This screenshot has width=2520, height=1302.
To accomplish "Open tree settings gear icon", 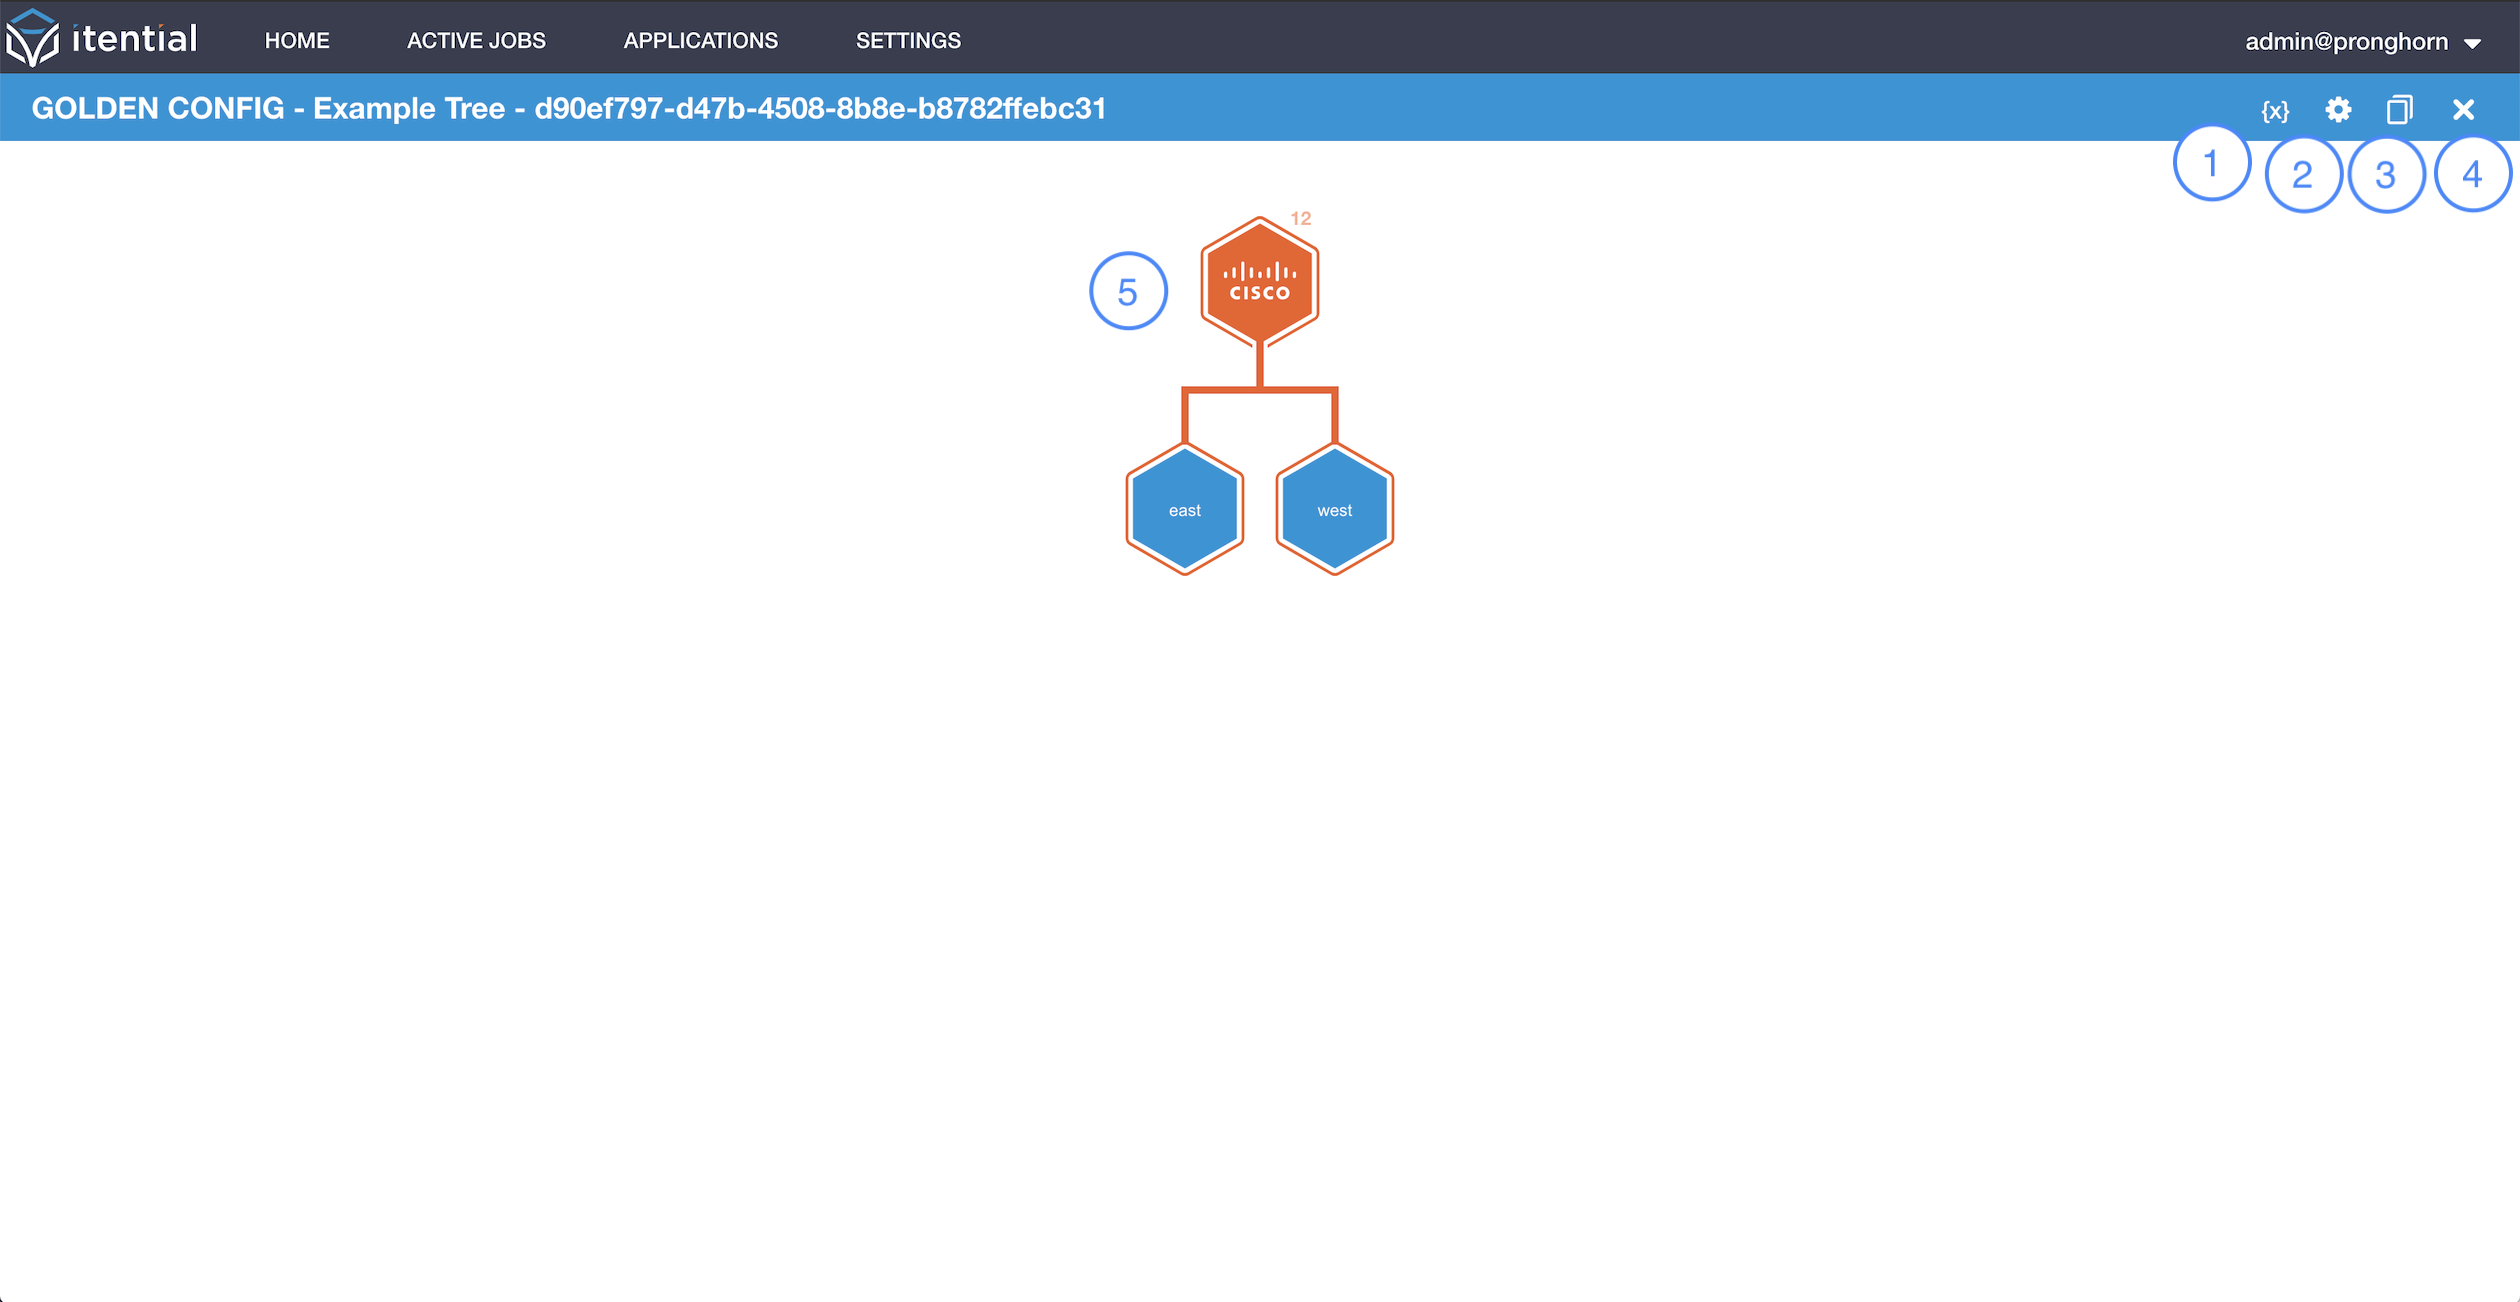I will click(2338, 109).
